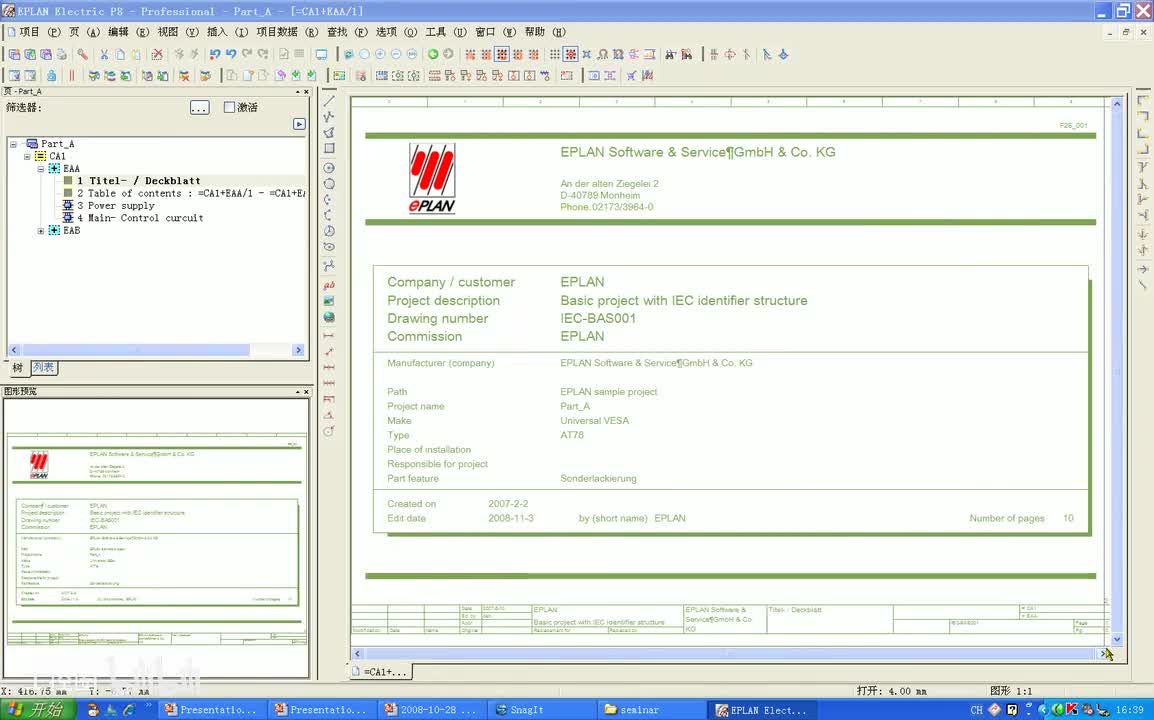Select page 2 Table of contents
1154x720 pixels.
191,193
